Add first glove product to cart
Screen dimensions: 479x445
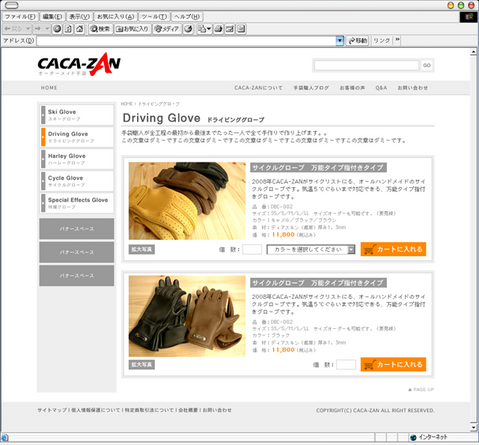(x=393, y=249)
